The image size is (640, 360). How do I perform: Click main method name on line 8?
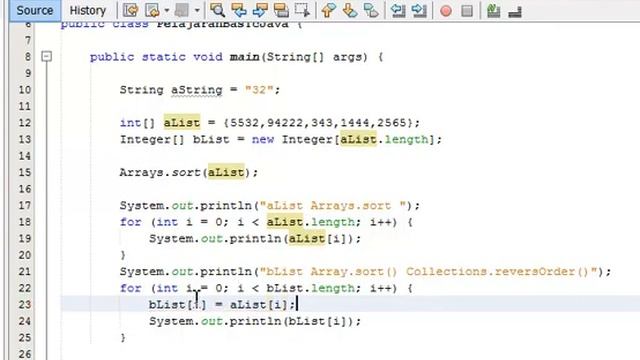[244, 57]
